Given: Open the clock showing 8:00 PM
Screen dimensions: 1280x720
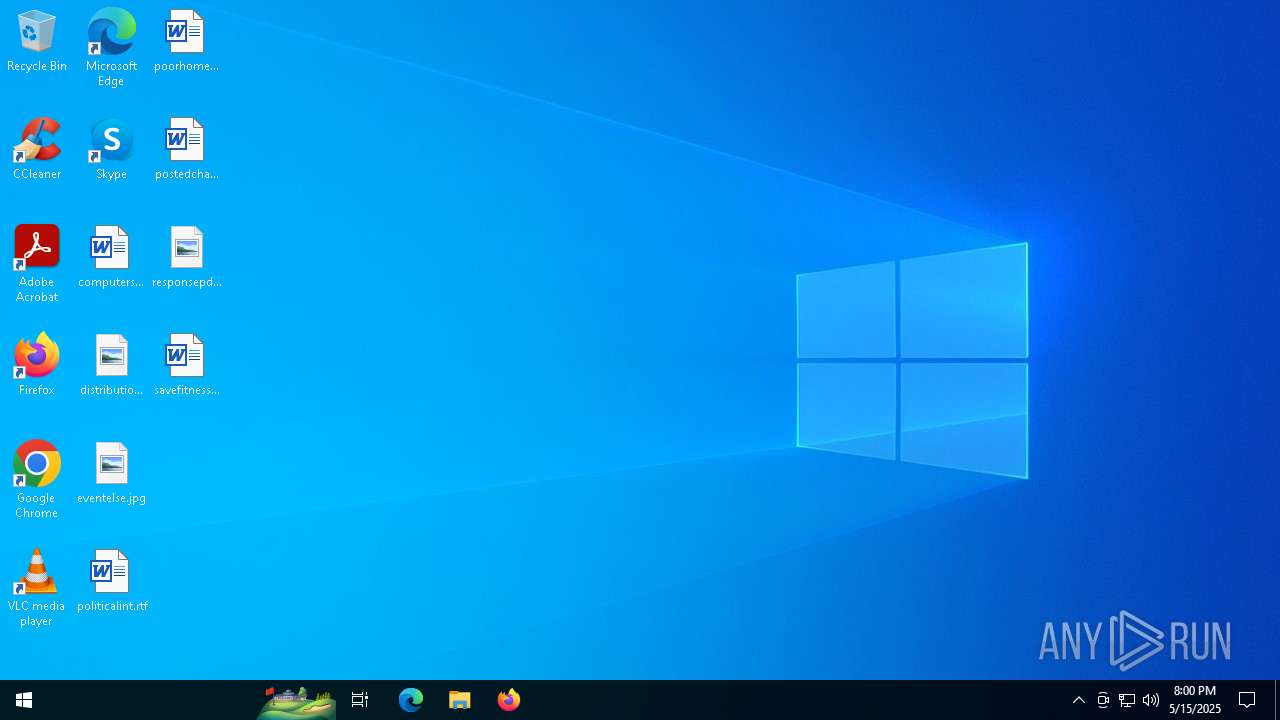Looking at the screenshot, I should coord(1195,700).
